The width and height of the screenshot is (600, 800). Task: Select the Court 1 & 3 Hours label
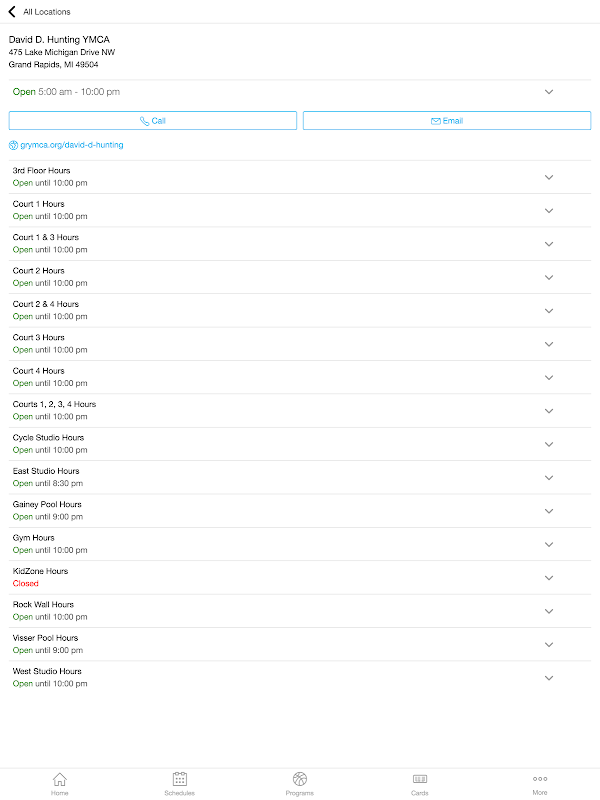tap(46, 237)
